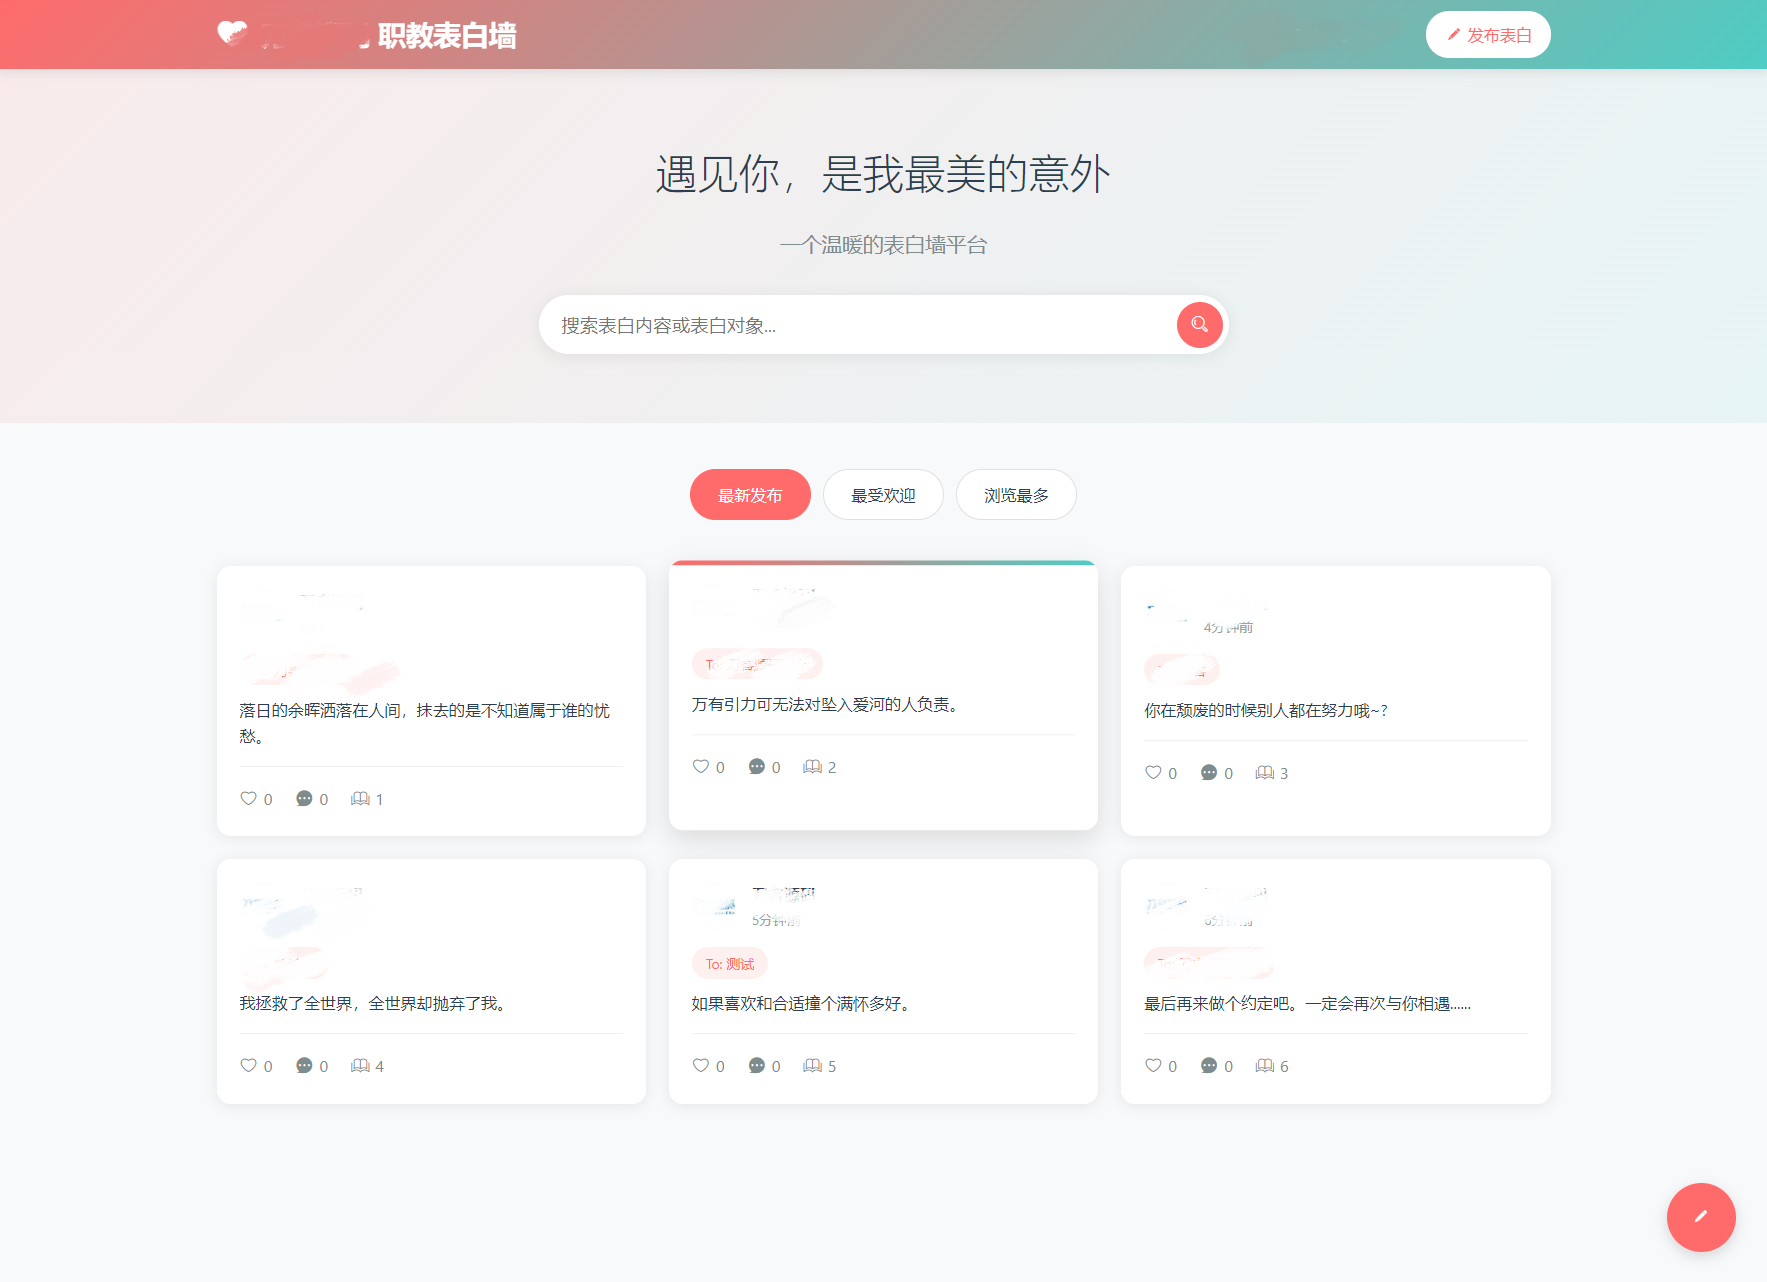Viewport: 1767px width, 1282px height.
Task: Click the heart logo in the header
Action: point(230,34)
